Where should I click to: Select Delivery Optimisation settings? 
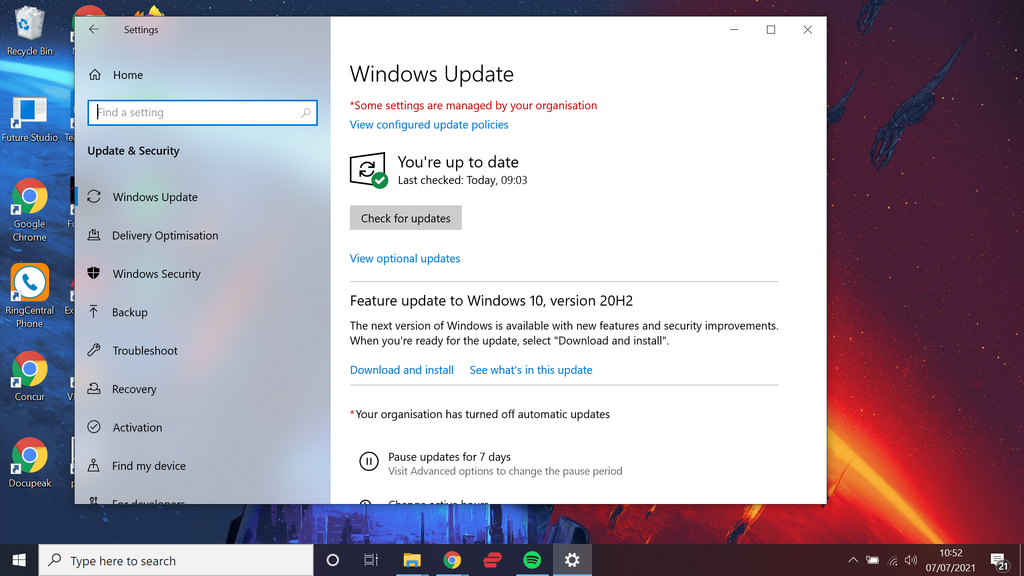(x=165, y=235)
